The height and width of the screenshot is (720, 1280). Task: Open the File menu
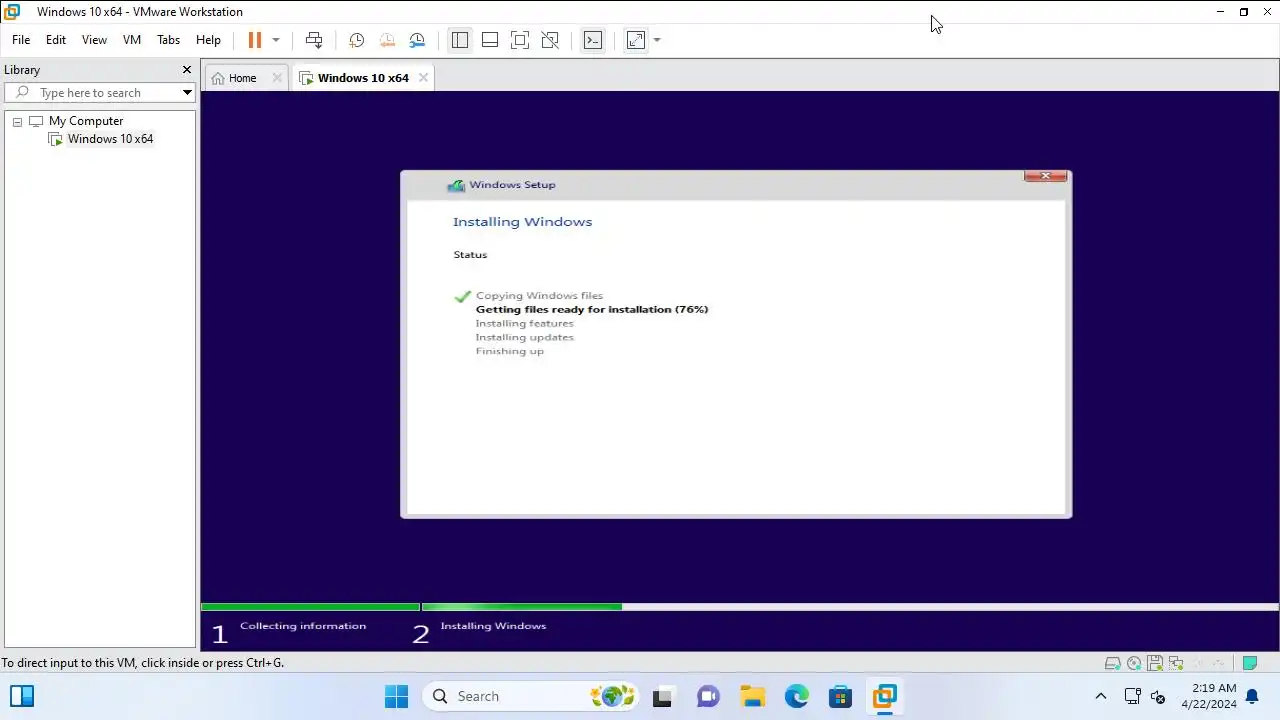(x=21, y=40)
